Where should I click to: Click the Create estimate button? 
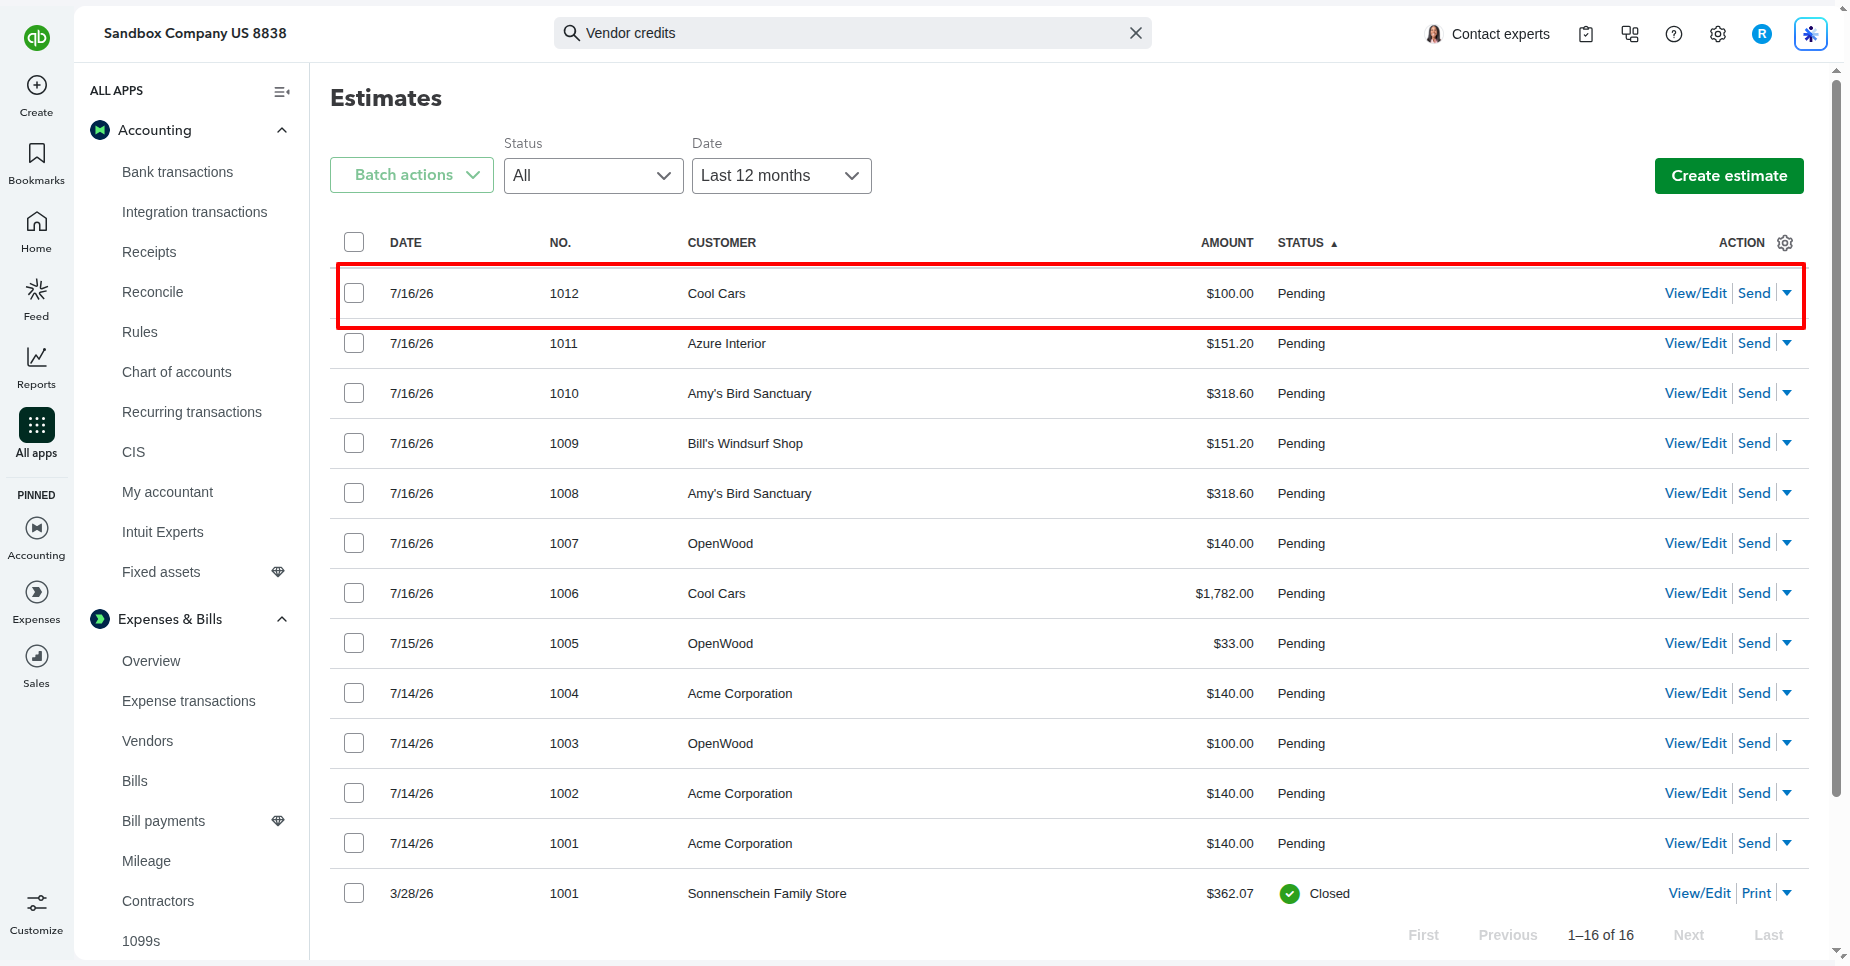tap(1729, 176)
